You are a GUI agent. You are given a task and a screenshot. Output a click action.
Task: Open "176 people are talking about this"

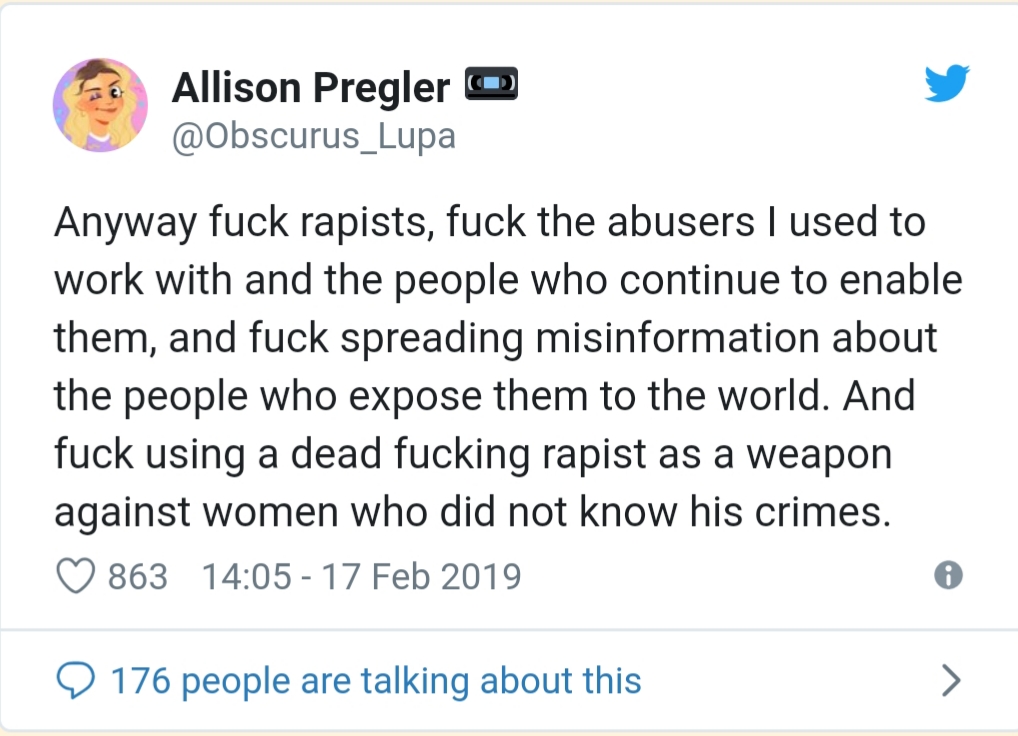[375, 681]
